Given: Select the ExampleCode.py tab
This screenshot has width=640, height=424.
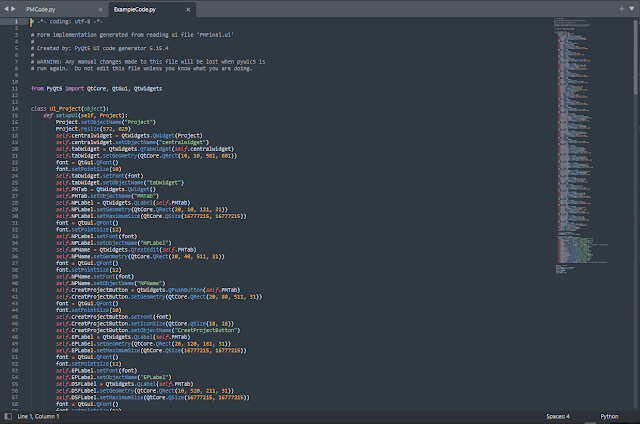Looking at the screenshot, I should click(135, 9).
